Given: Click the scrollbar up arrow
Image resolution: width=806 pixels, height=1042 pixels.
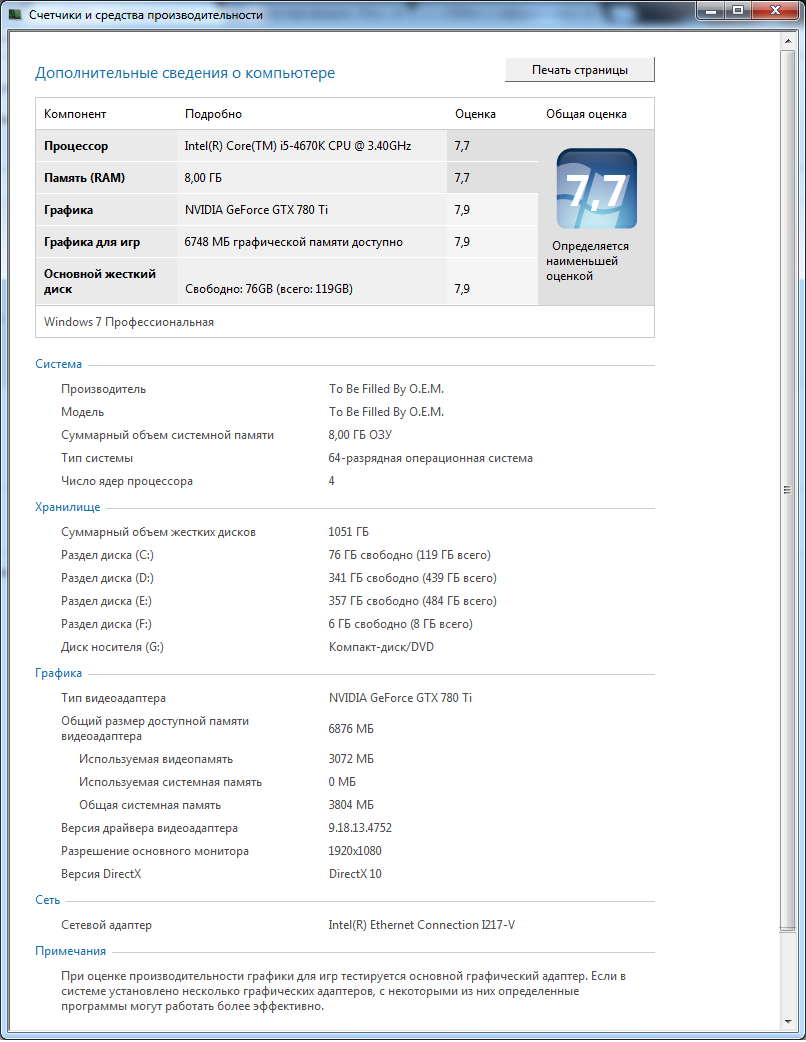Looking at the screenshot, I should click(x=787, y=41).
